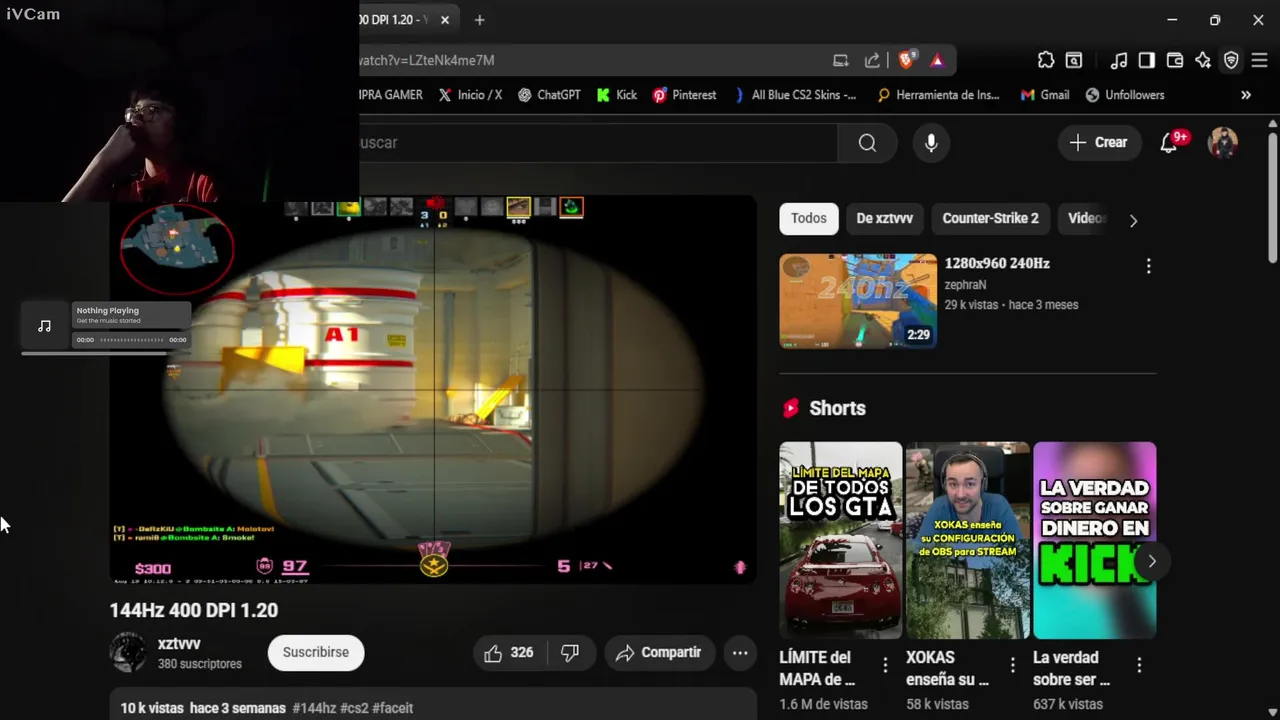Click Brave Rewards triangle icon
The height and width of the screenshot is (720, 1280).
pyautogui.click(x=937, y=60)
